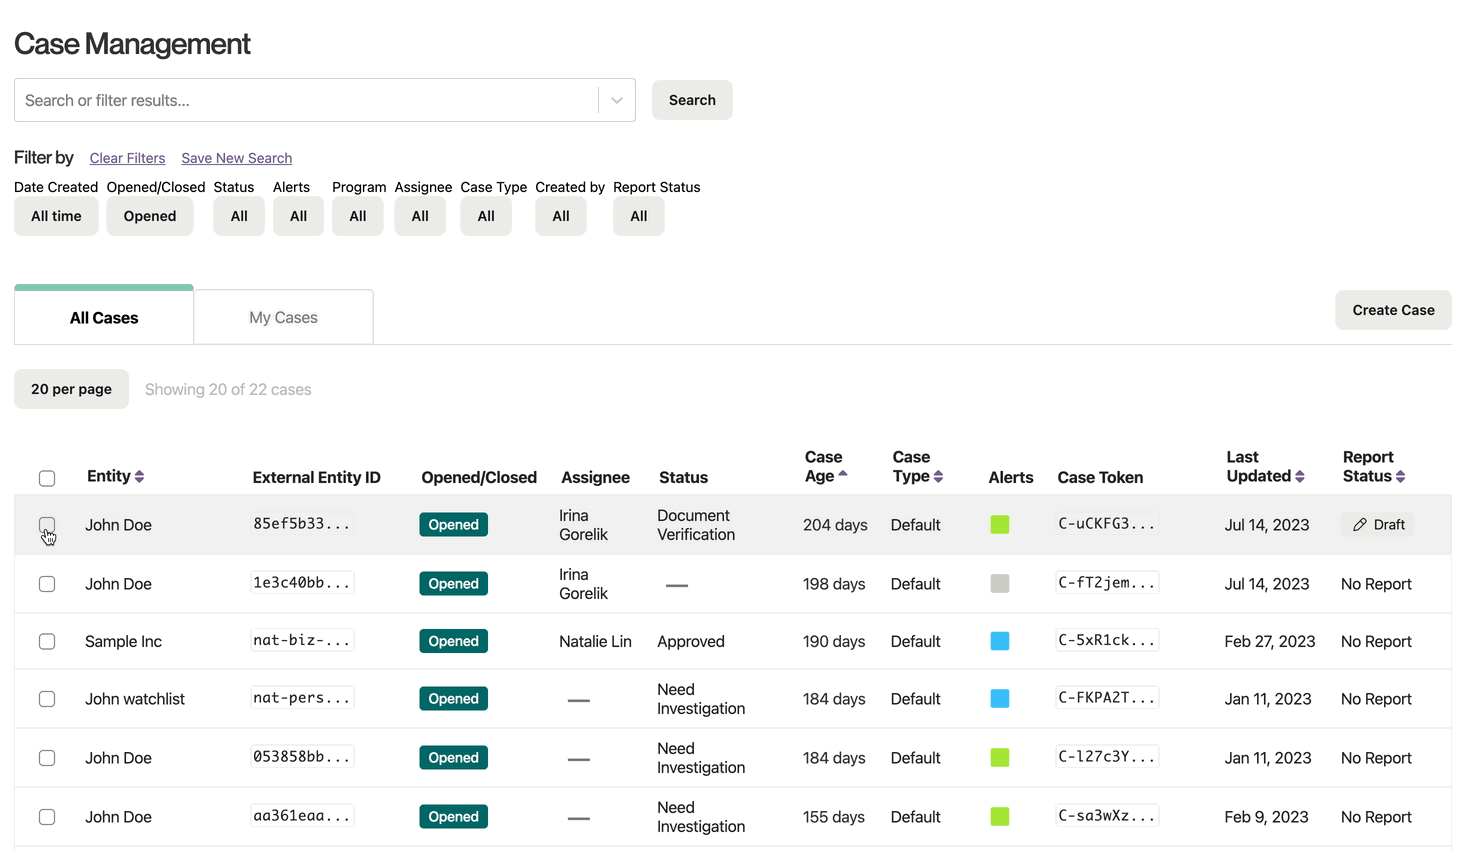Click external entity ID nat-pers...

[x=302, y=697]
